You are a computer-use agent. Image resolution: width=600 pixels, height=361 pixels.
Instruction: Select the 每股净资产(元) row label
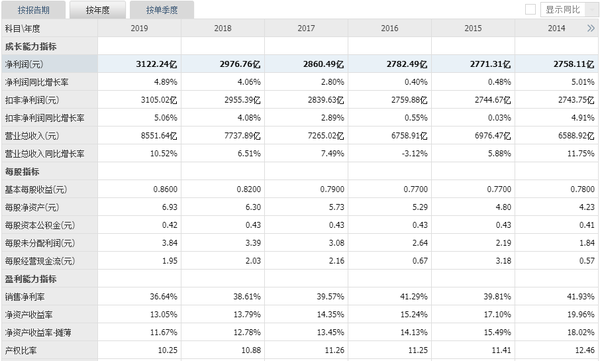(x=32, y=207)
